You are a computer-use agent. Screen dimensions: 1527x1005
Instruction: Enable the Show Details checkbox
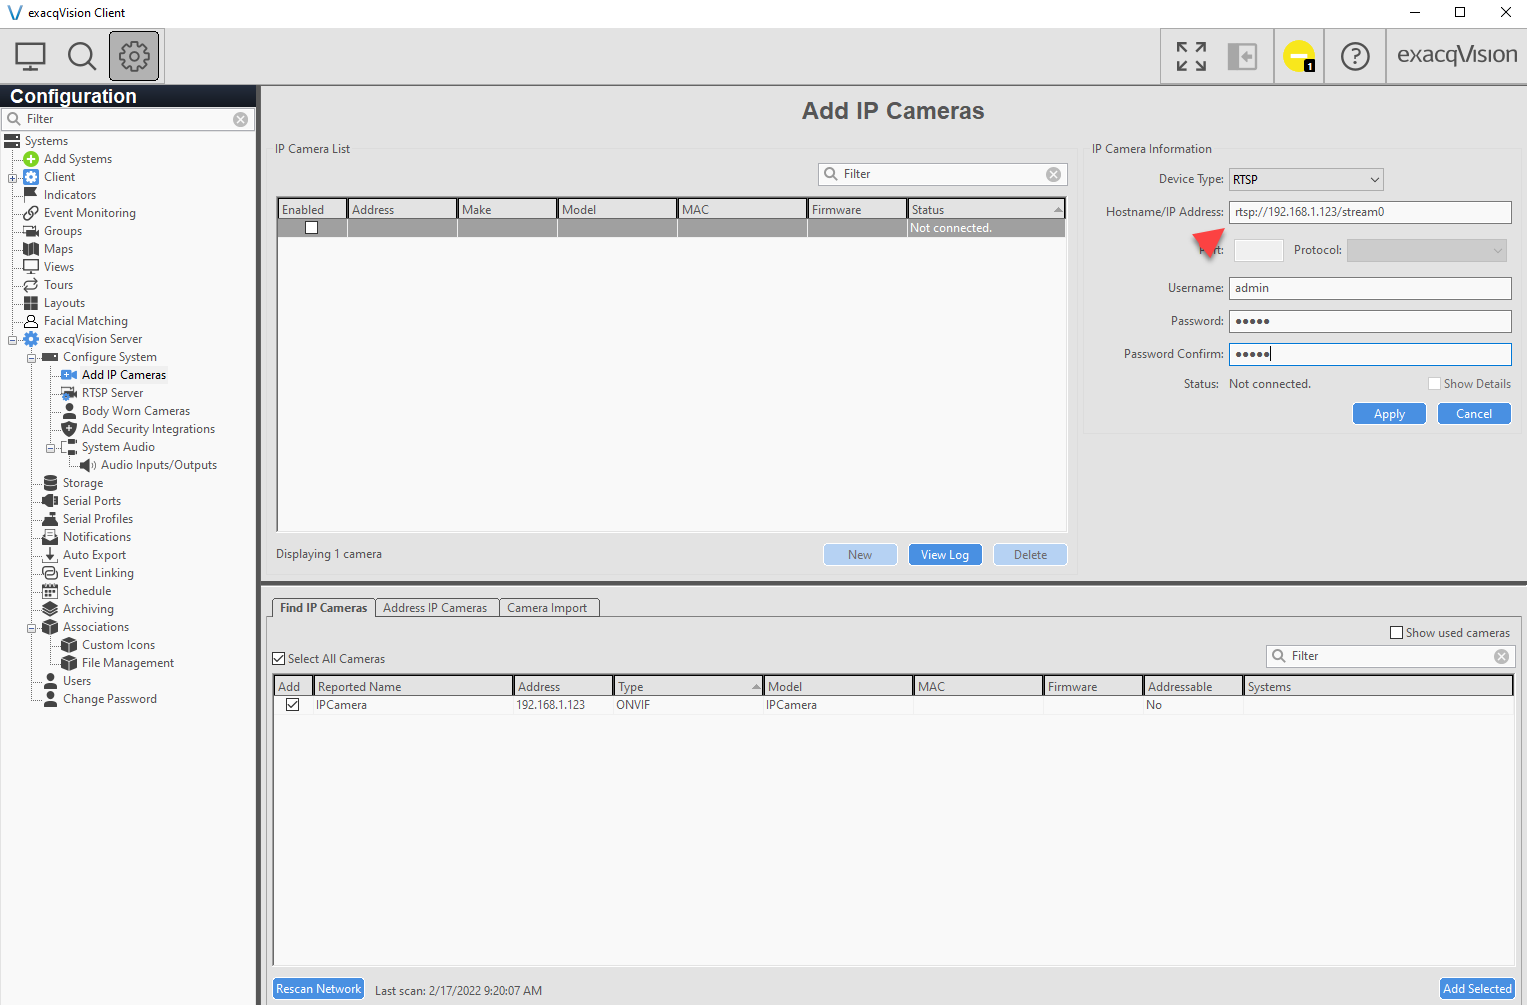click(1434, 384)
